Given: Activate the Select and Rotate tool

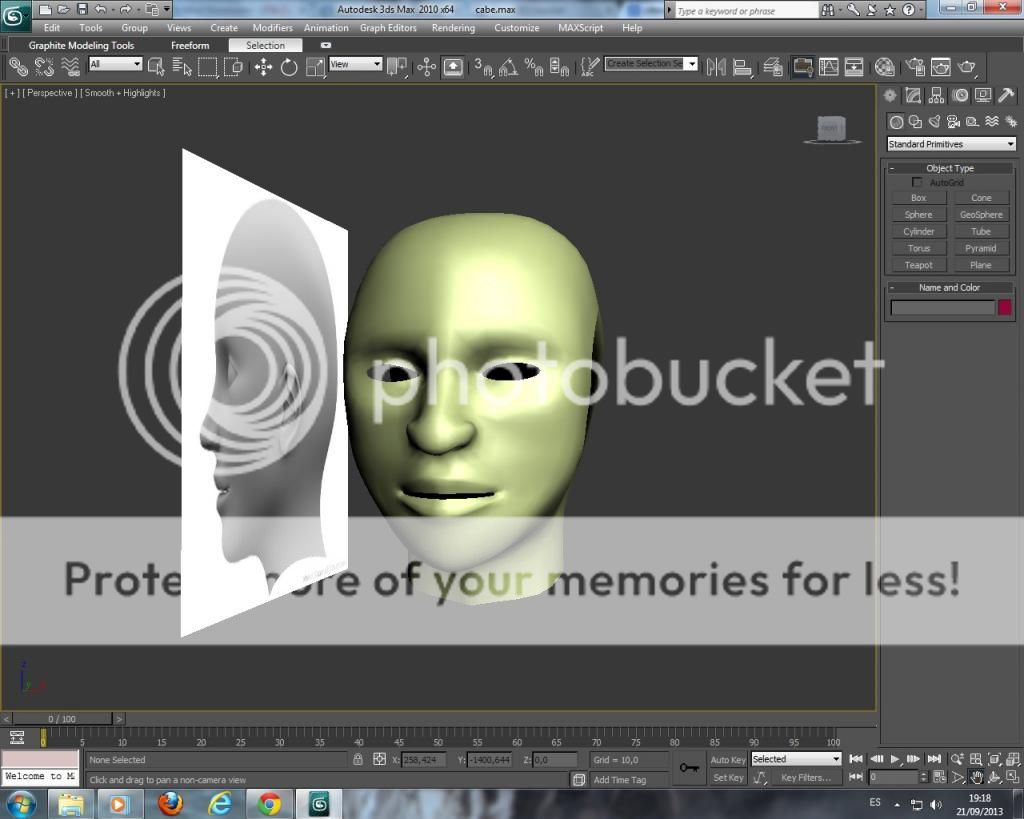Looking at the screenshot, I should point(289,67).
